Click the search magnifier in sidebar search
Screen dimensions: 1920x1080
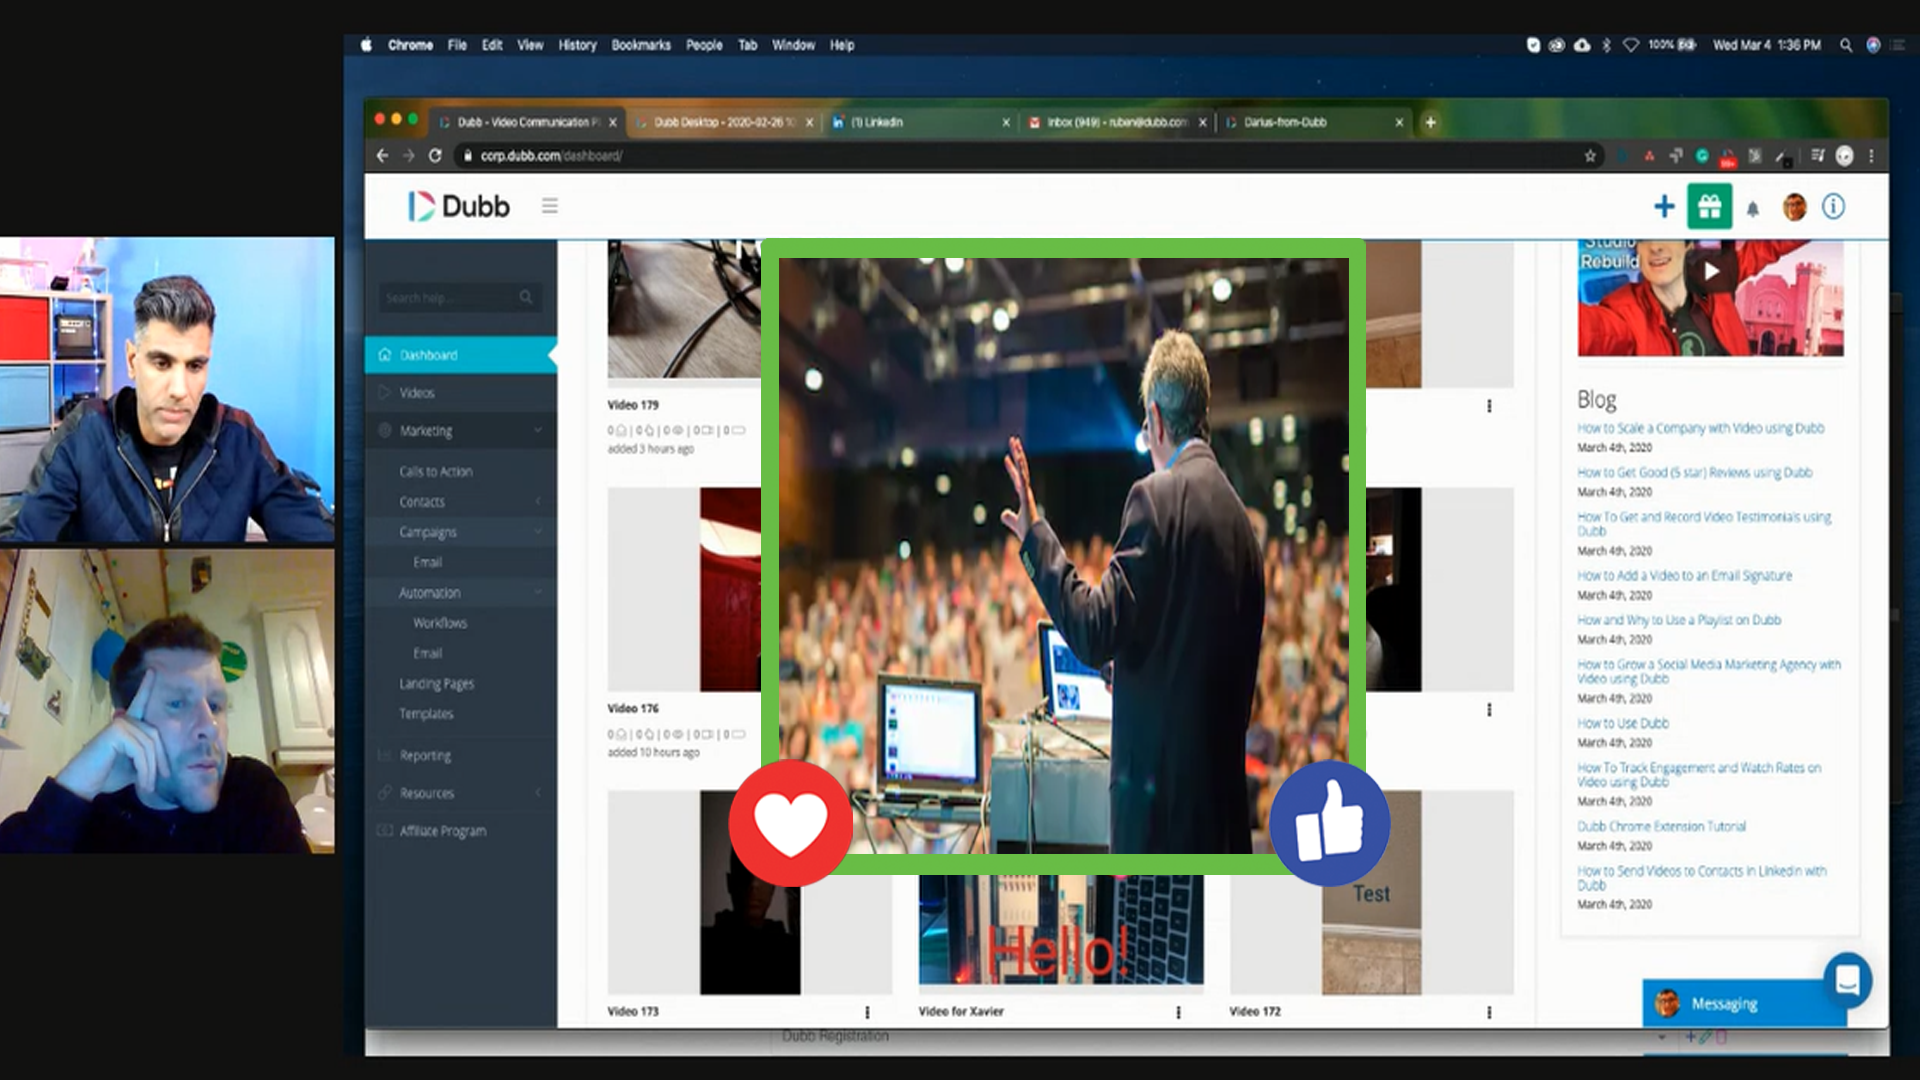526,297
